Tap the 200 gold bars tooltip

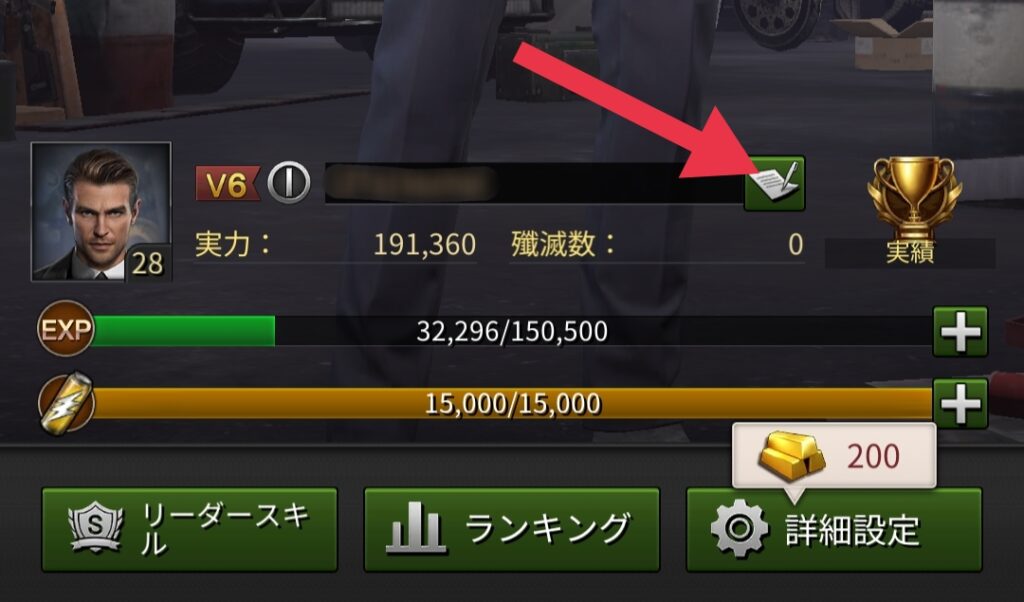tap(834, 456)
